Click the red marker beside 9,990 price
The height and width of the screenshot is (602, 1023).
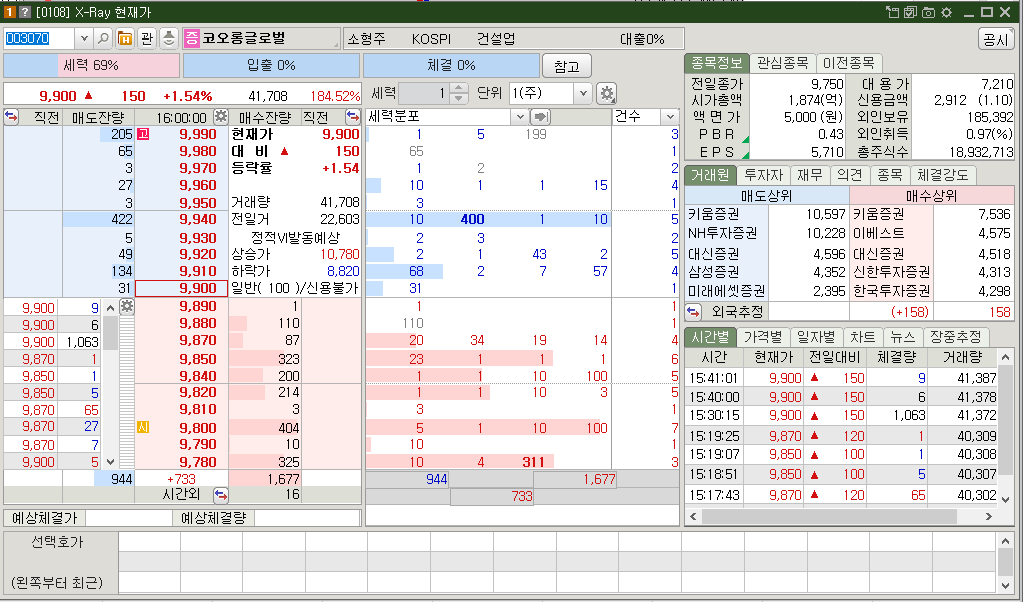(x=142, y=134)
